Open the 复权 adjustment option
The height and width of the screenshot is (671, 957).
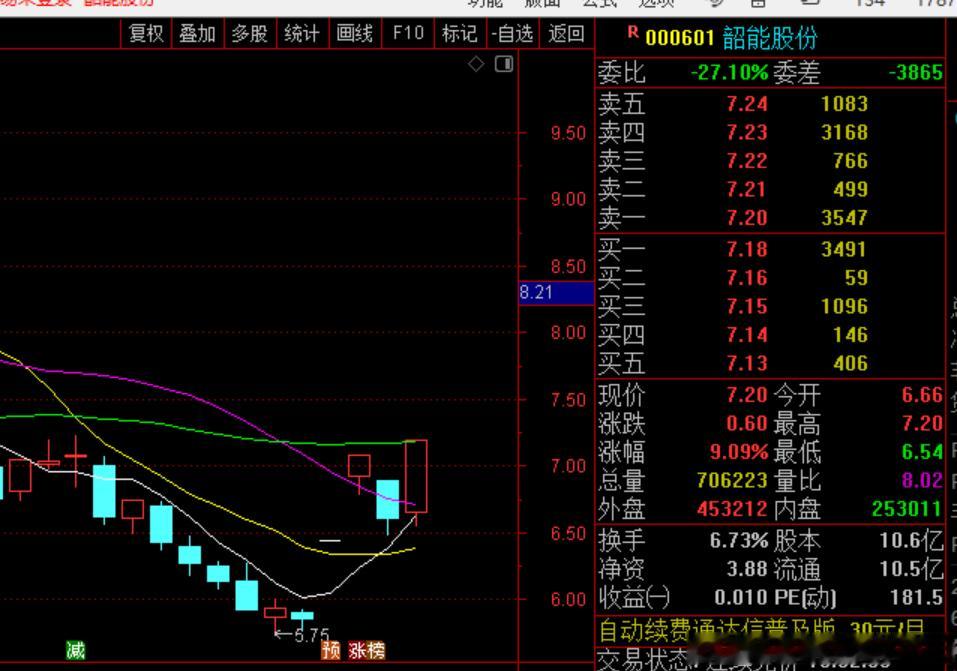146,33
